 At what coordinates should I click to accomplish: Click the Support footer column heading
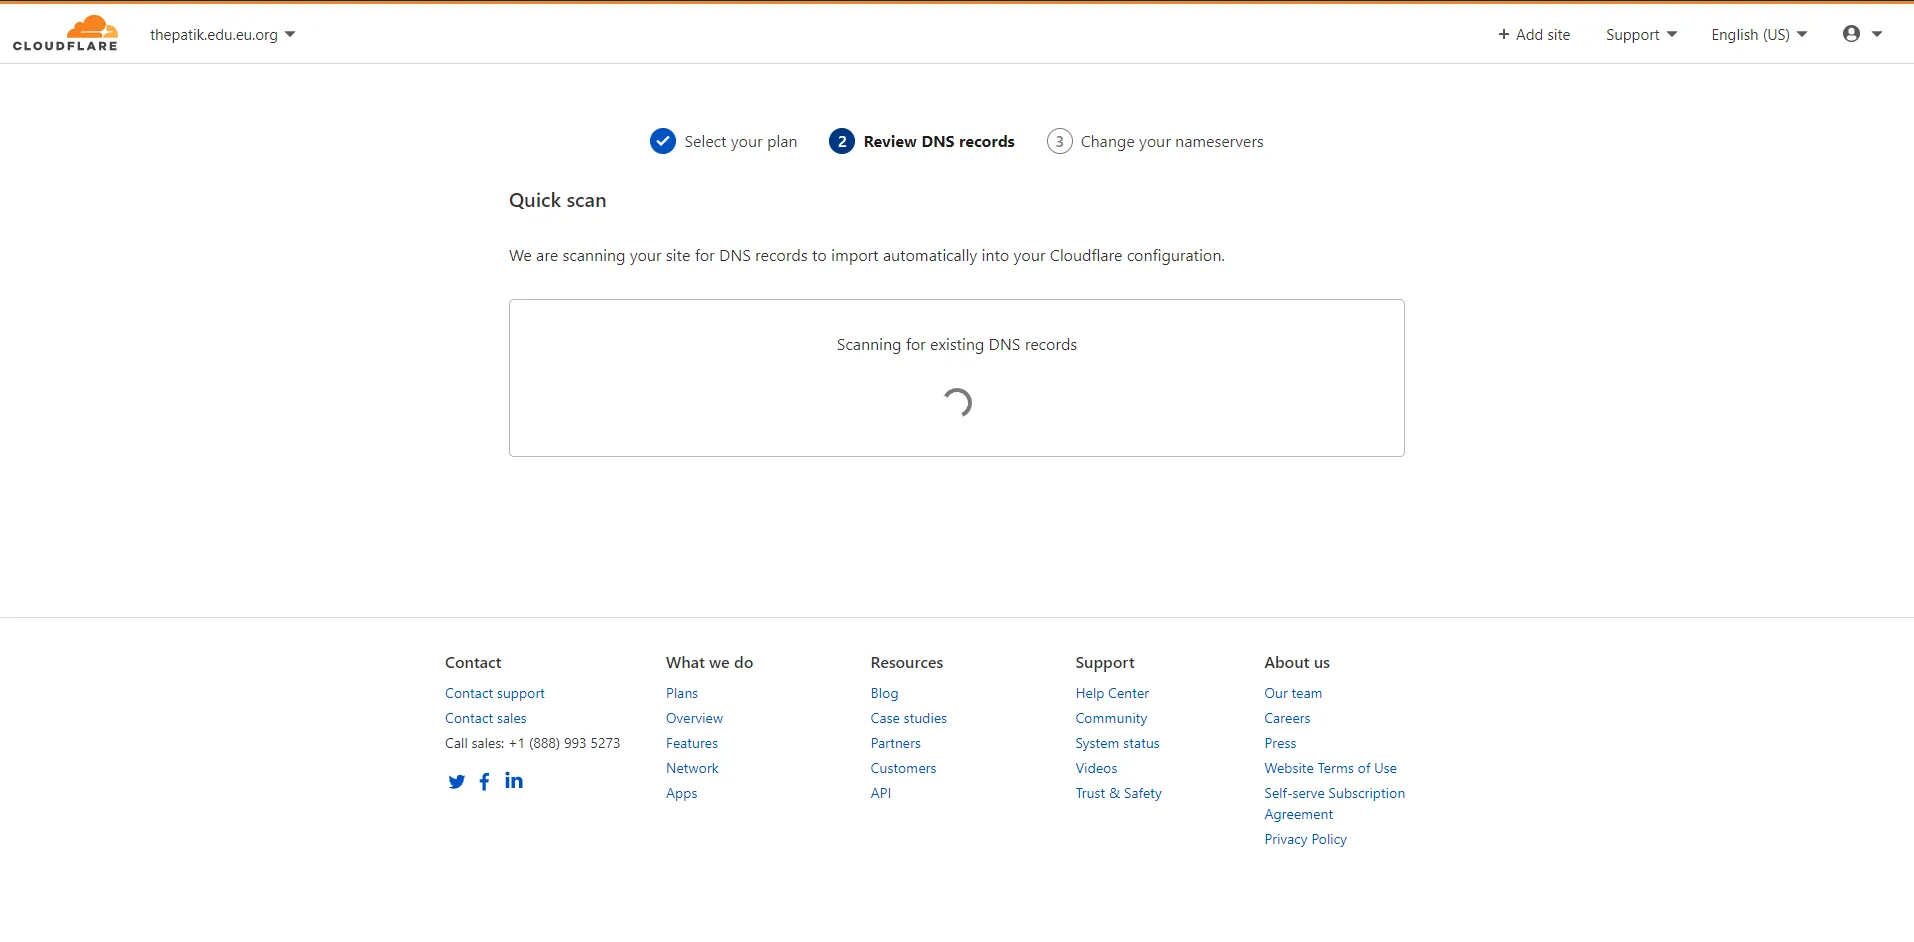(1105, 662)
